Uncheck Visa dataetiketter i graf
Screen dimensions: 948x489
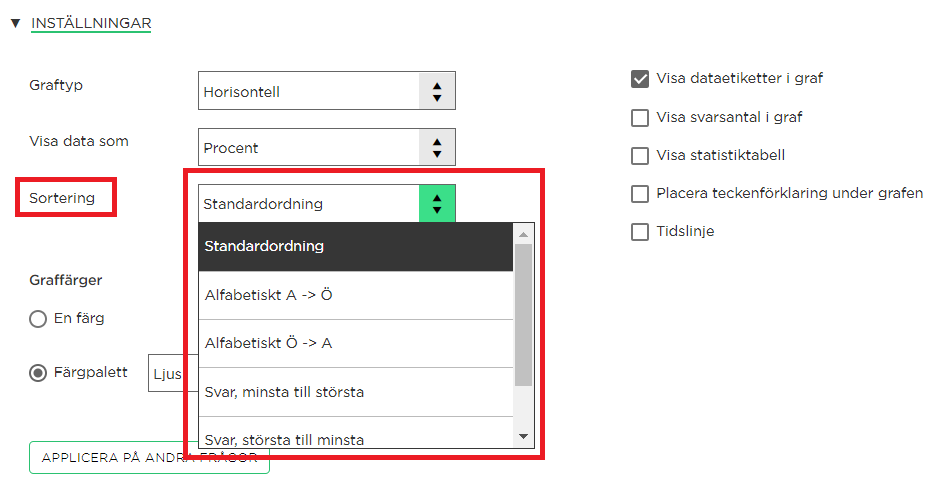[x=640, y=79]
